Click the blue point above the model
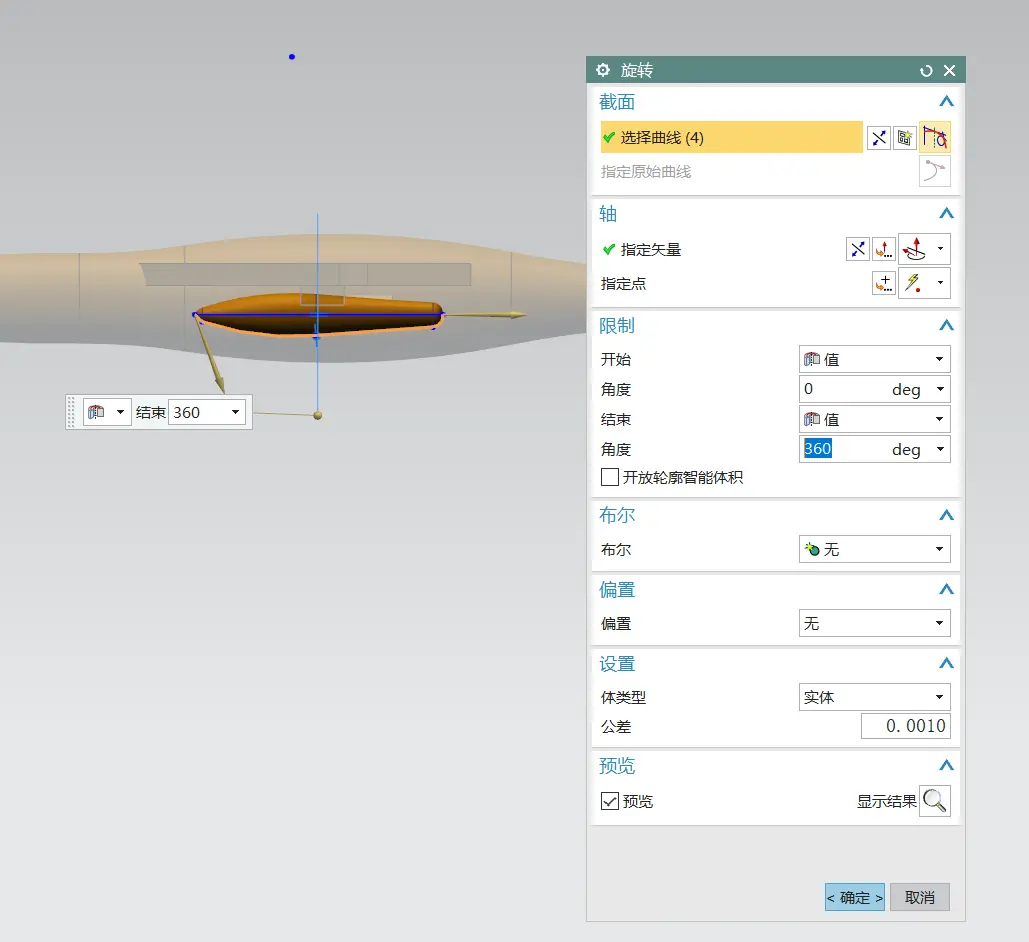Screen dimensions: 1029x942 coord(292,57)
